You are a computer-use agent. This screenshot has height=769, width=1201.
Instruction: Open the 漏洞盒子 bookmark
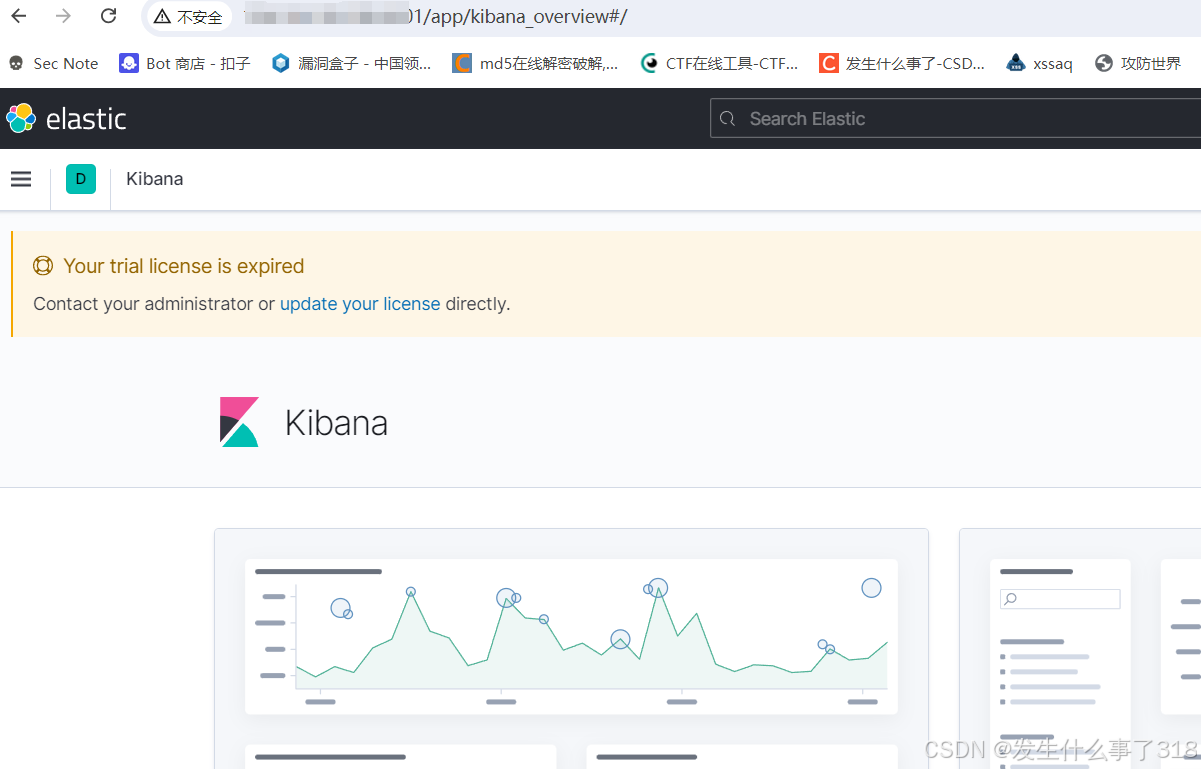pos(351,63)
